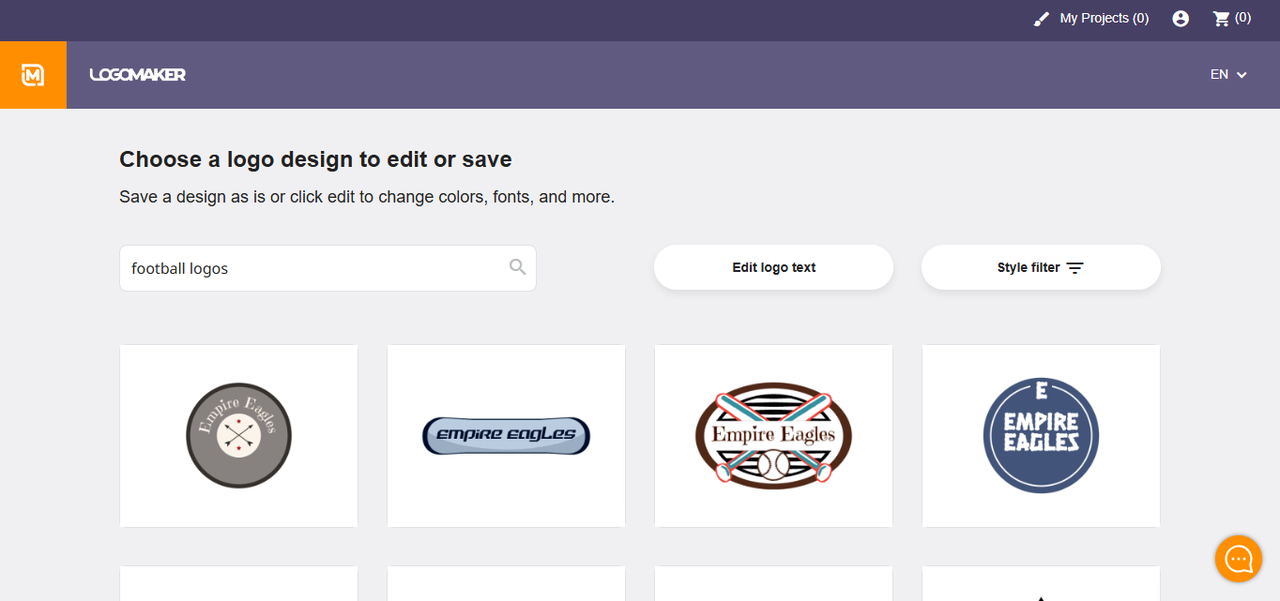1280x601 pixels.
Task: Click the partially visible second-row first logo card
Action: click(238, 584)
